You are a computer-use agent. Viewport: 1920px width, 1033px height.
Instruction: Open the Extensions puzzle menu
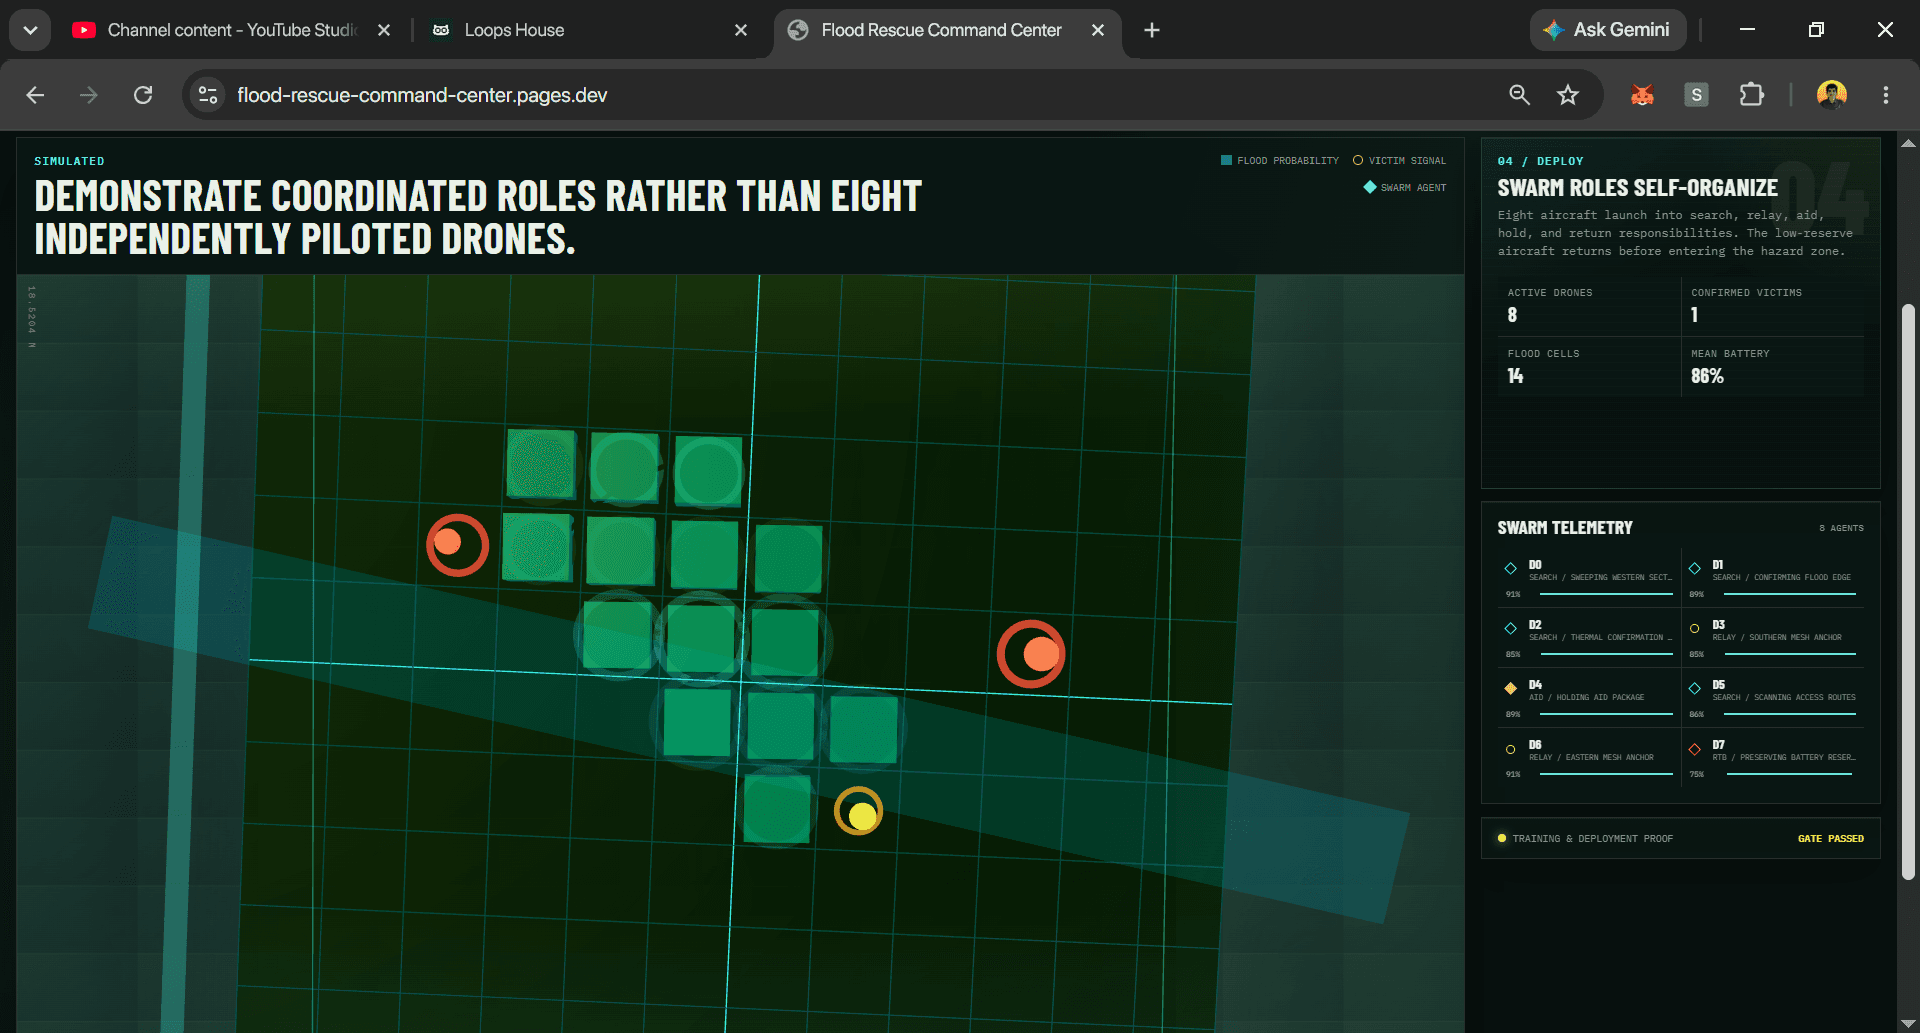(x=1751, y=95)
